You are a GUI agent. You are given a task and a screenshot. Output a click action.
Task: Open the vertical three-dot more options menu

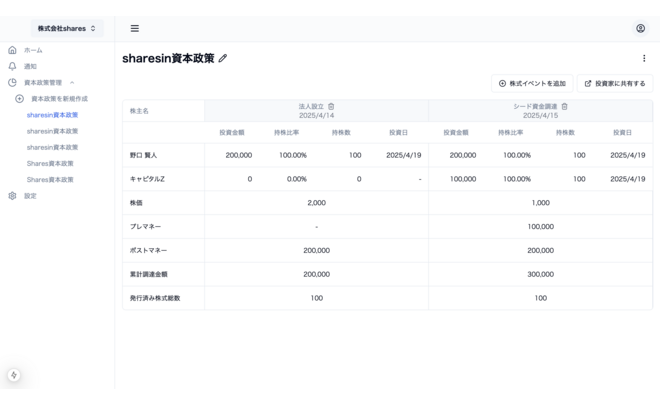pyautogui.click(x=644, y=59)
